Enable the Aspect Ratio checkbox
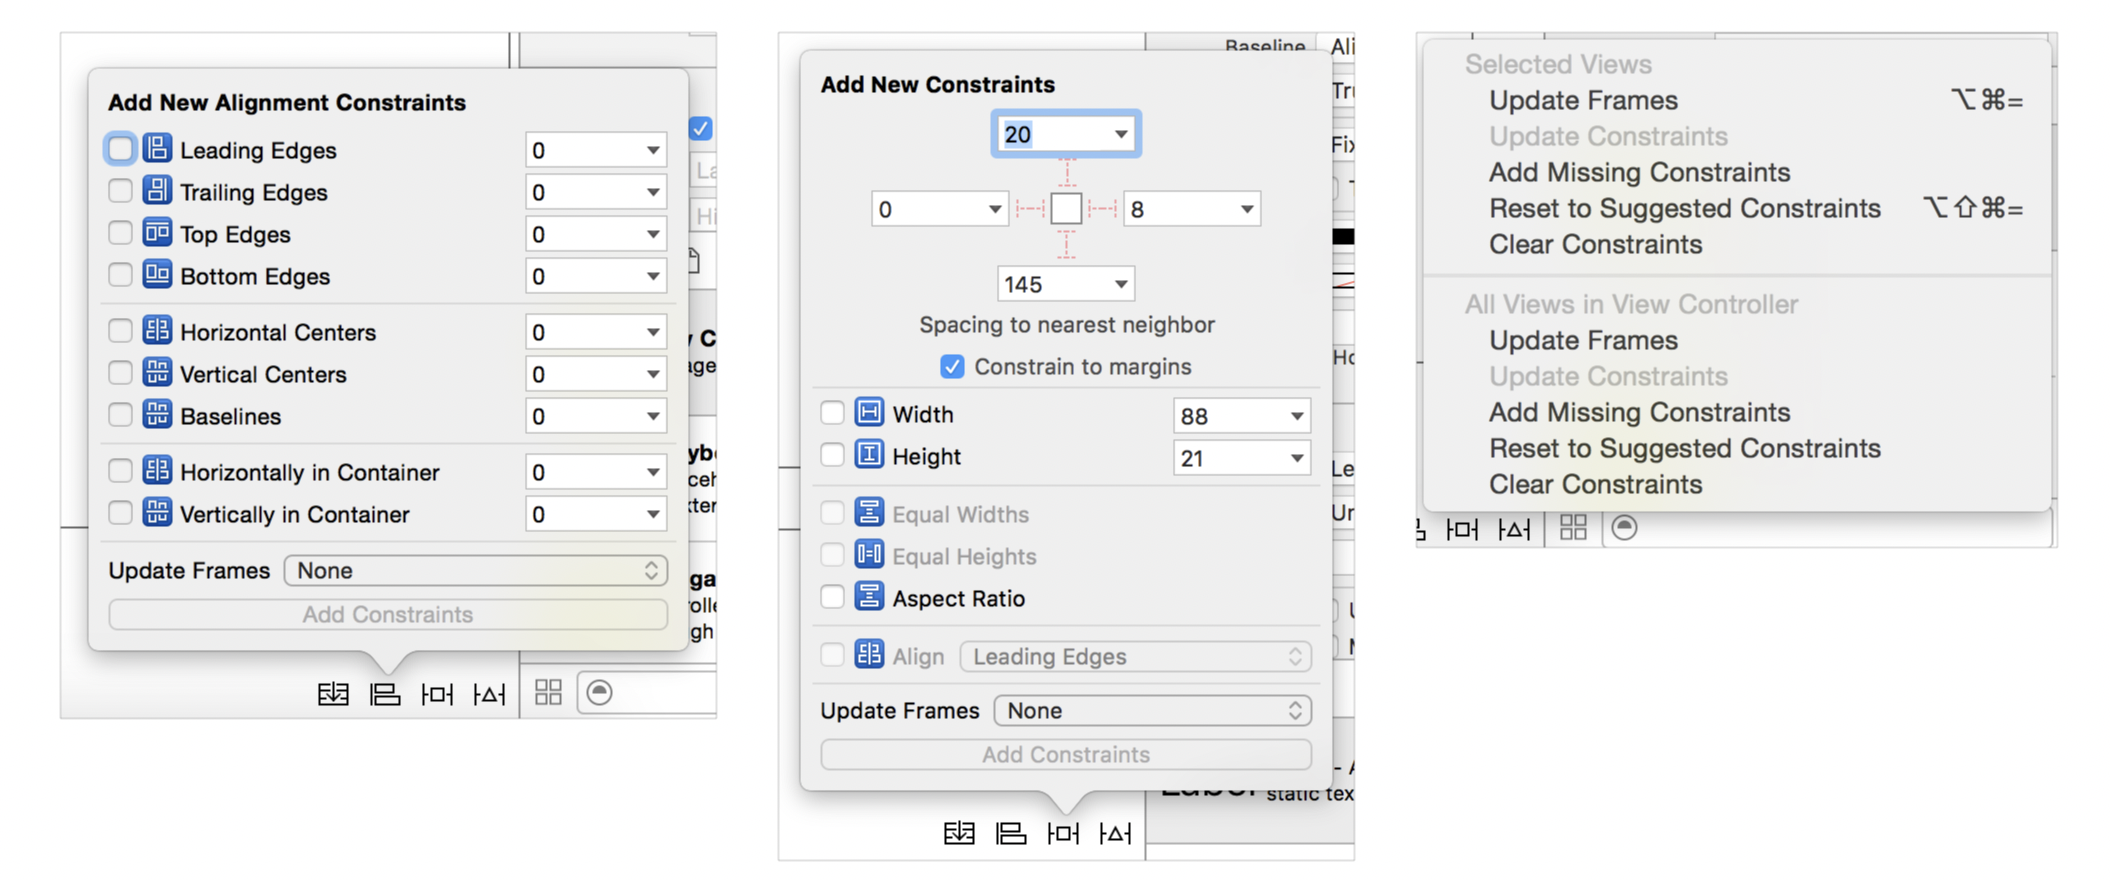The width and height of the screenshot is (2110, 880). point(832,597)
